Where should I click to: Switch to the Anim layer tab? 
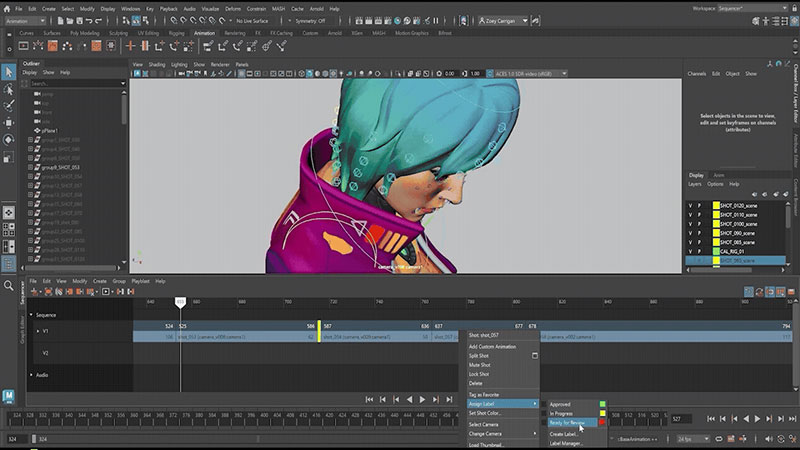point(718,175)
